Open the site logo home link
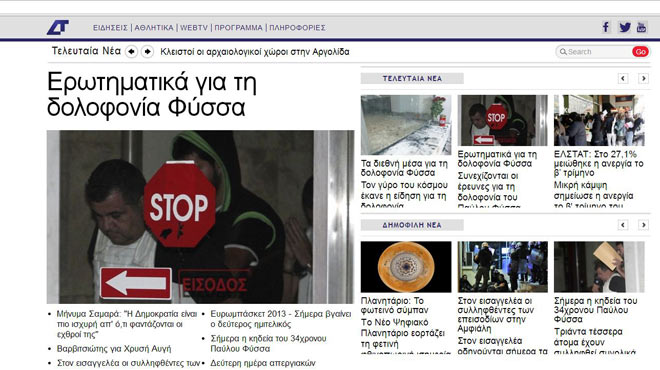 pos(58,27)
